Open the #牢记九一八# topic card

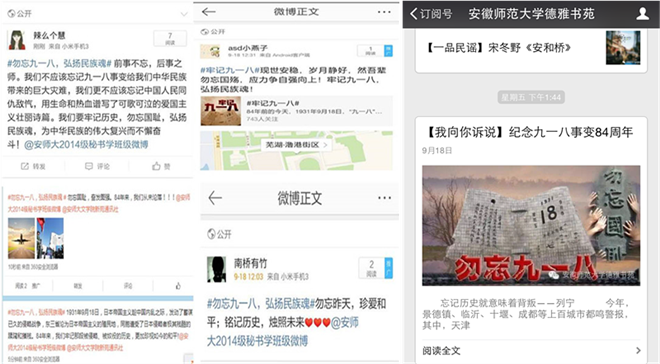[x=296, y=111]
